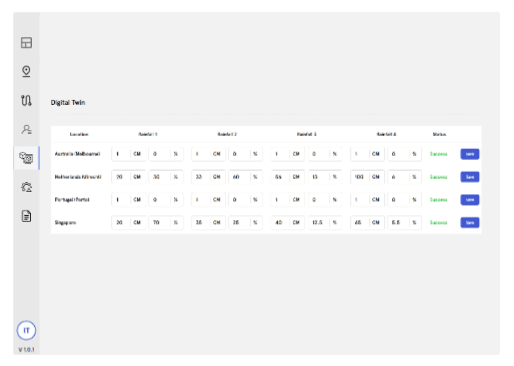This screenshot has width=514, height=366.
Task: Select the Digital Twin icon in sidebar
Action: pyautogui.click(x=26, y=158)
